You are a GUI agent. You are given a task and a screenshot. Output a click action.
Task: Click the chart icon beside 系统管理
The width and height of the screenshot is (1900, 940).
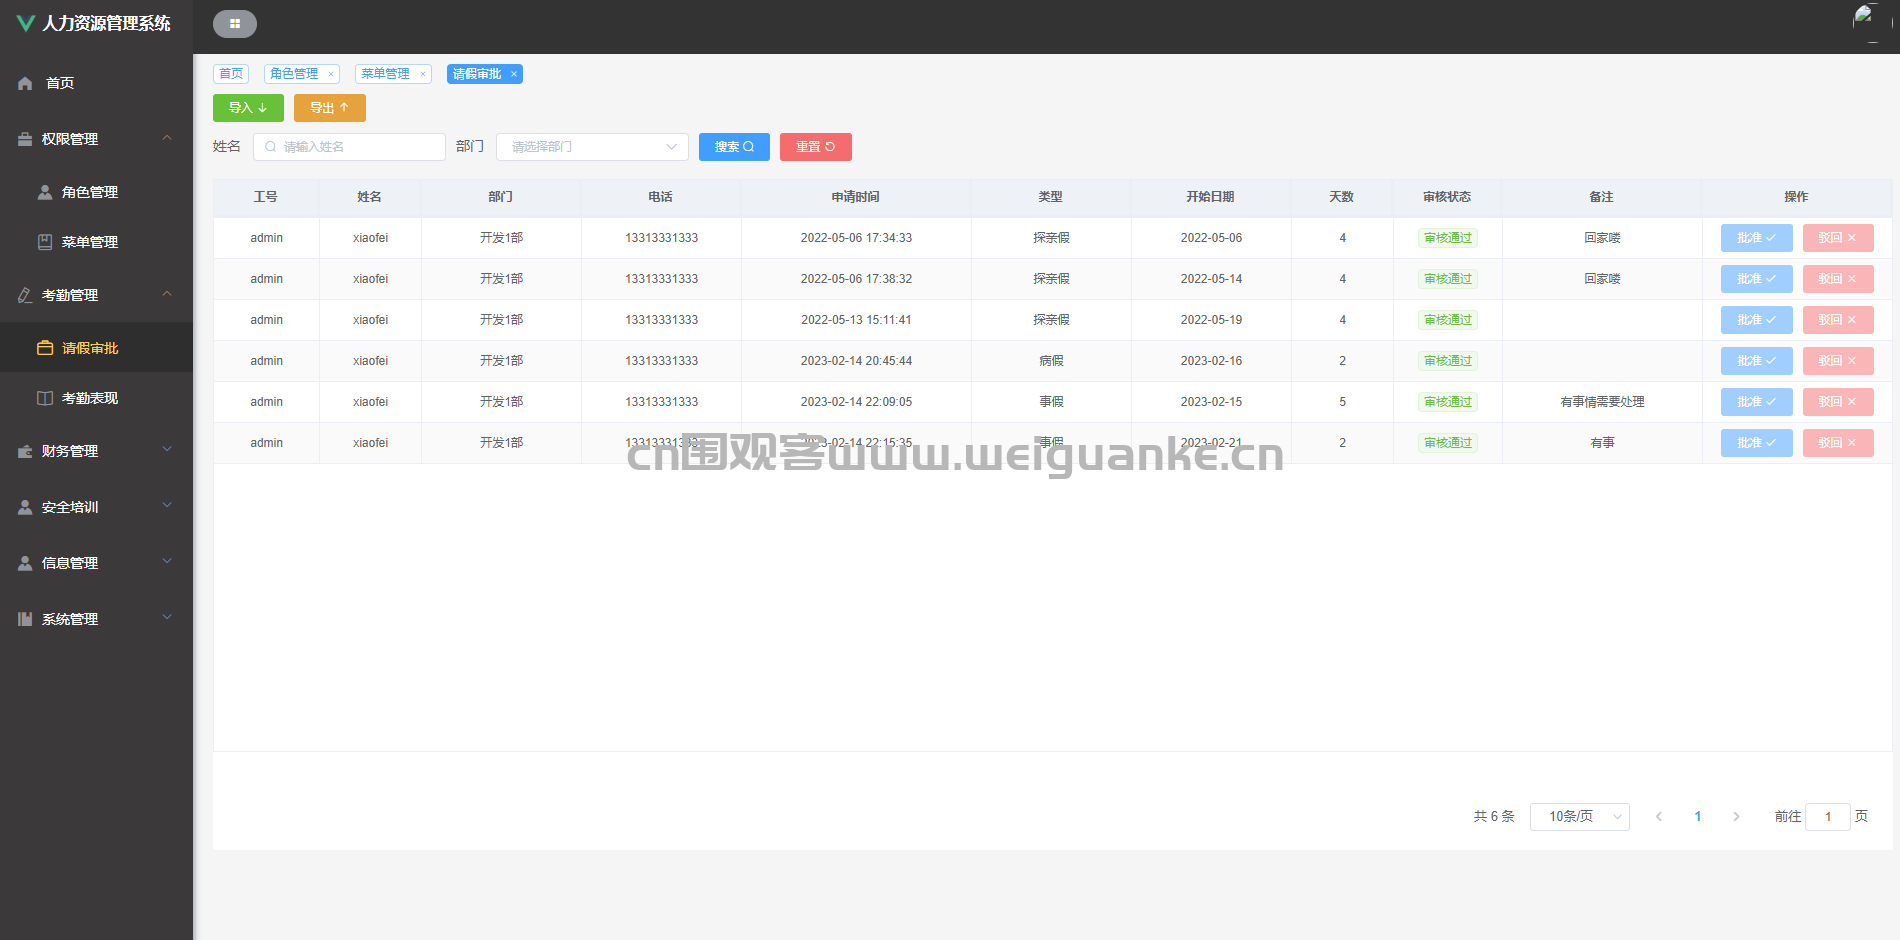25,619
